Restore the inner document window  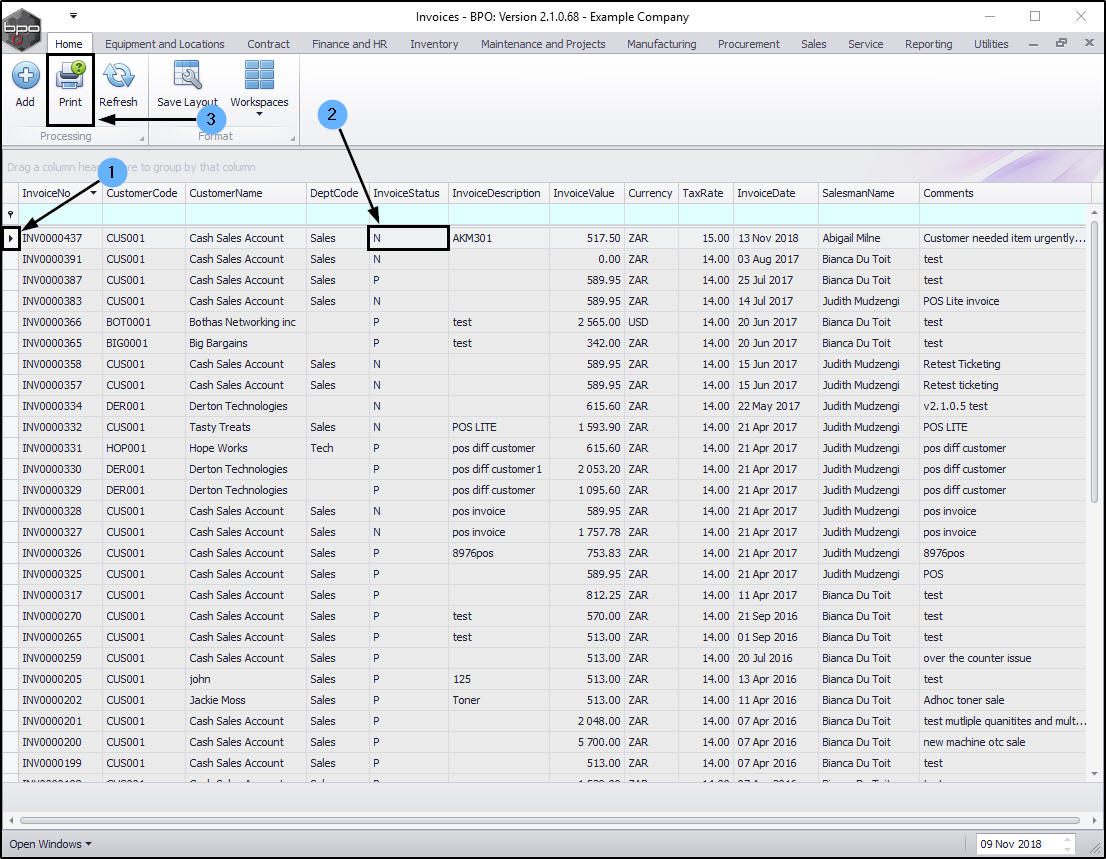pos(1061,43)
